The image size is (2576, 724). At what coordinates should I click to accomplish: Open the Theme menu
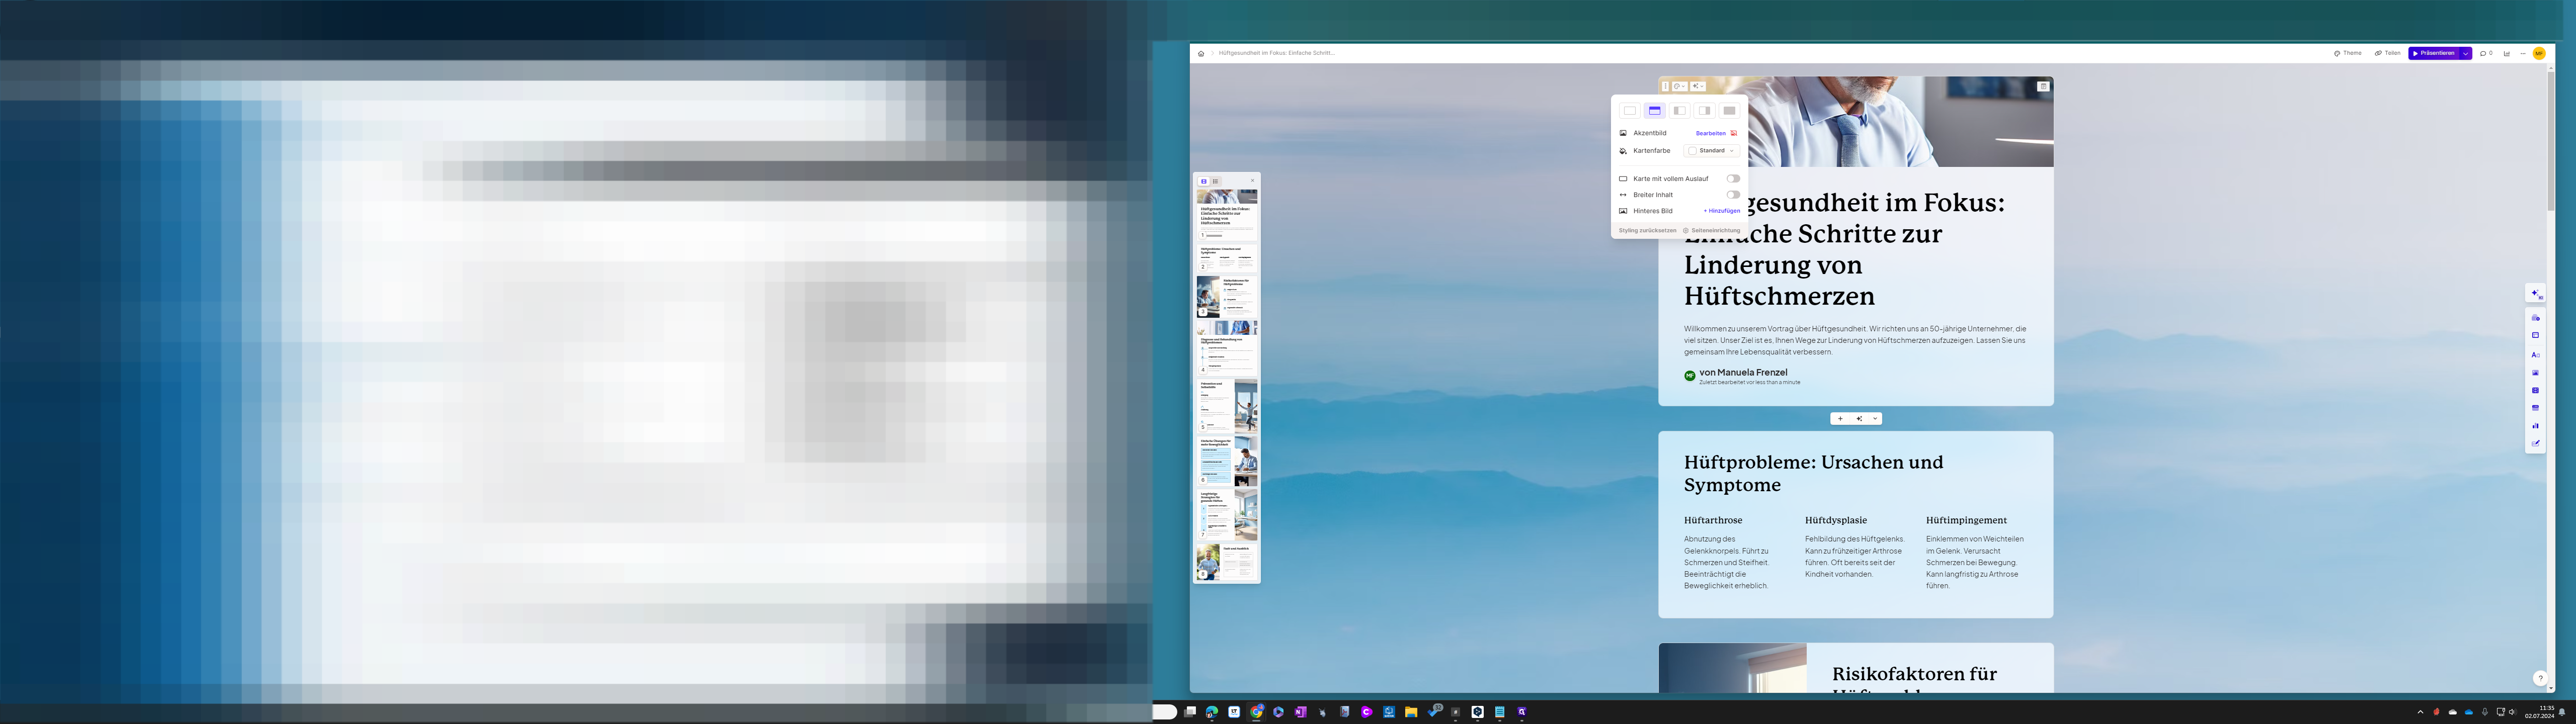(x=2347, y=53)
